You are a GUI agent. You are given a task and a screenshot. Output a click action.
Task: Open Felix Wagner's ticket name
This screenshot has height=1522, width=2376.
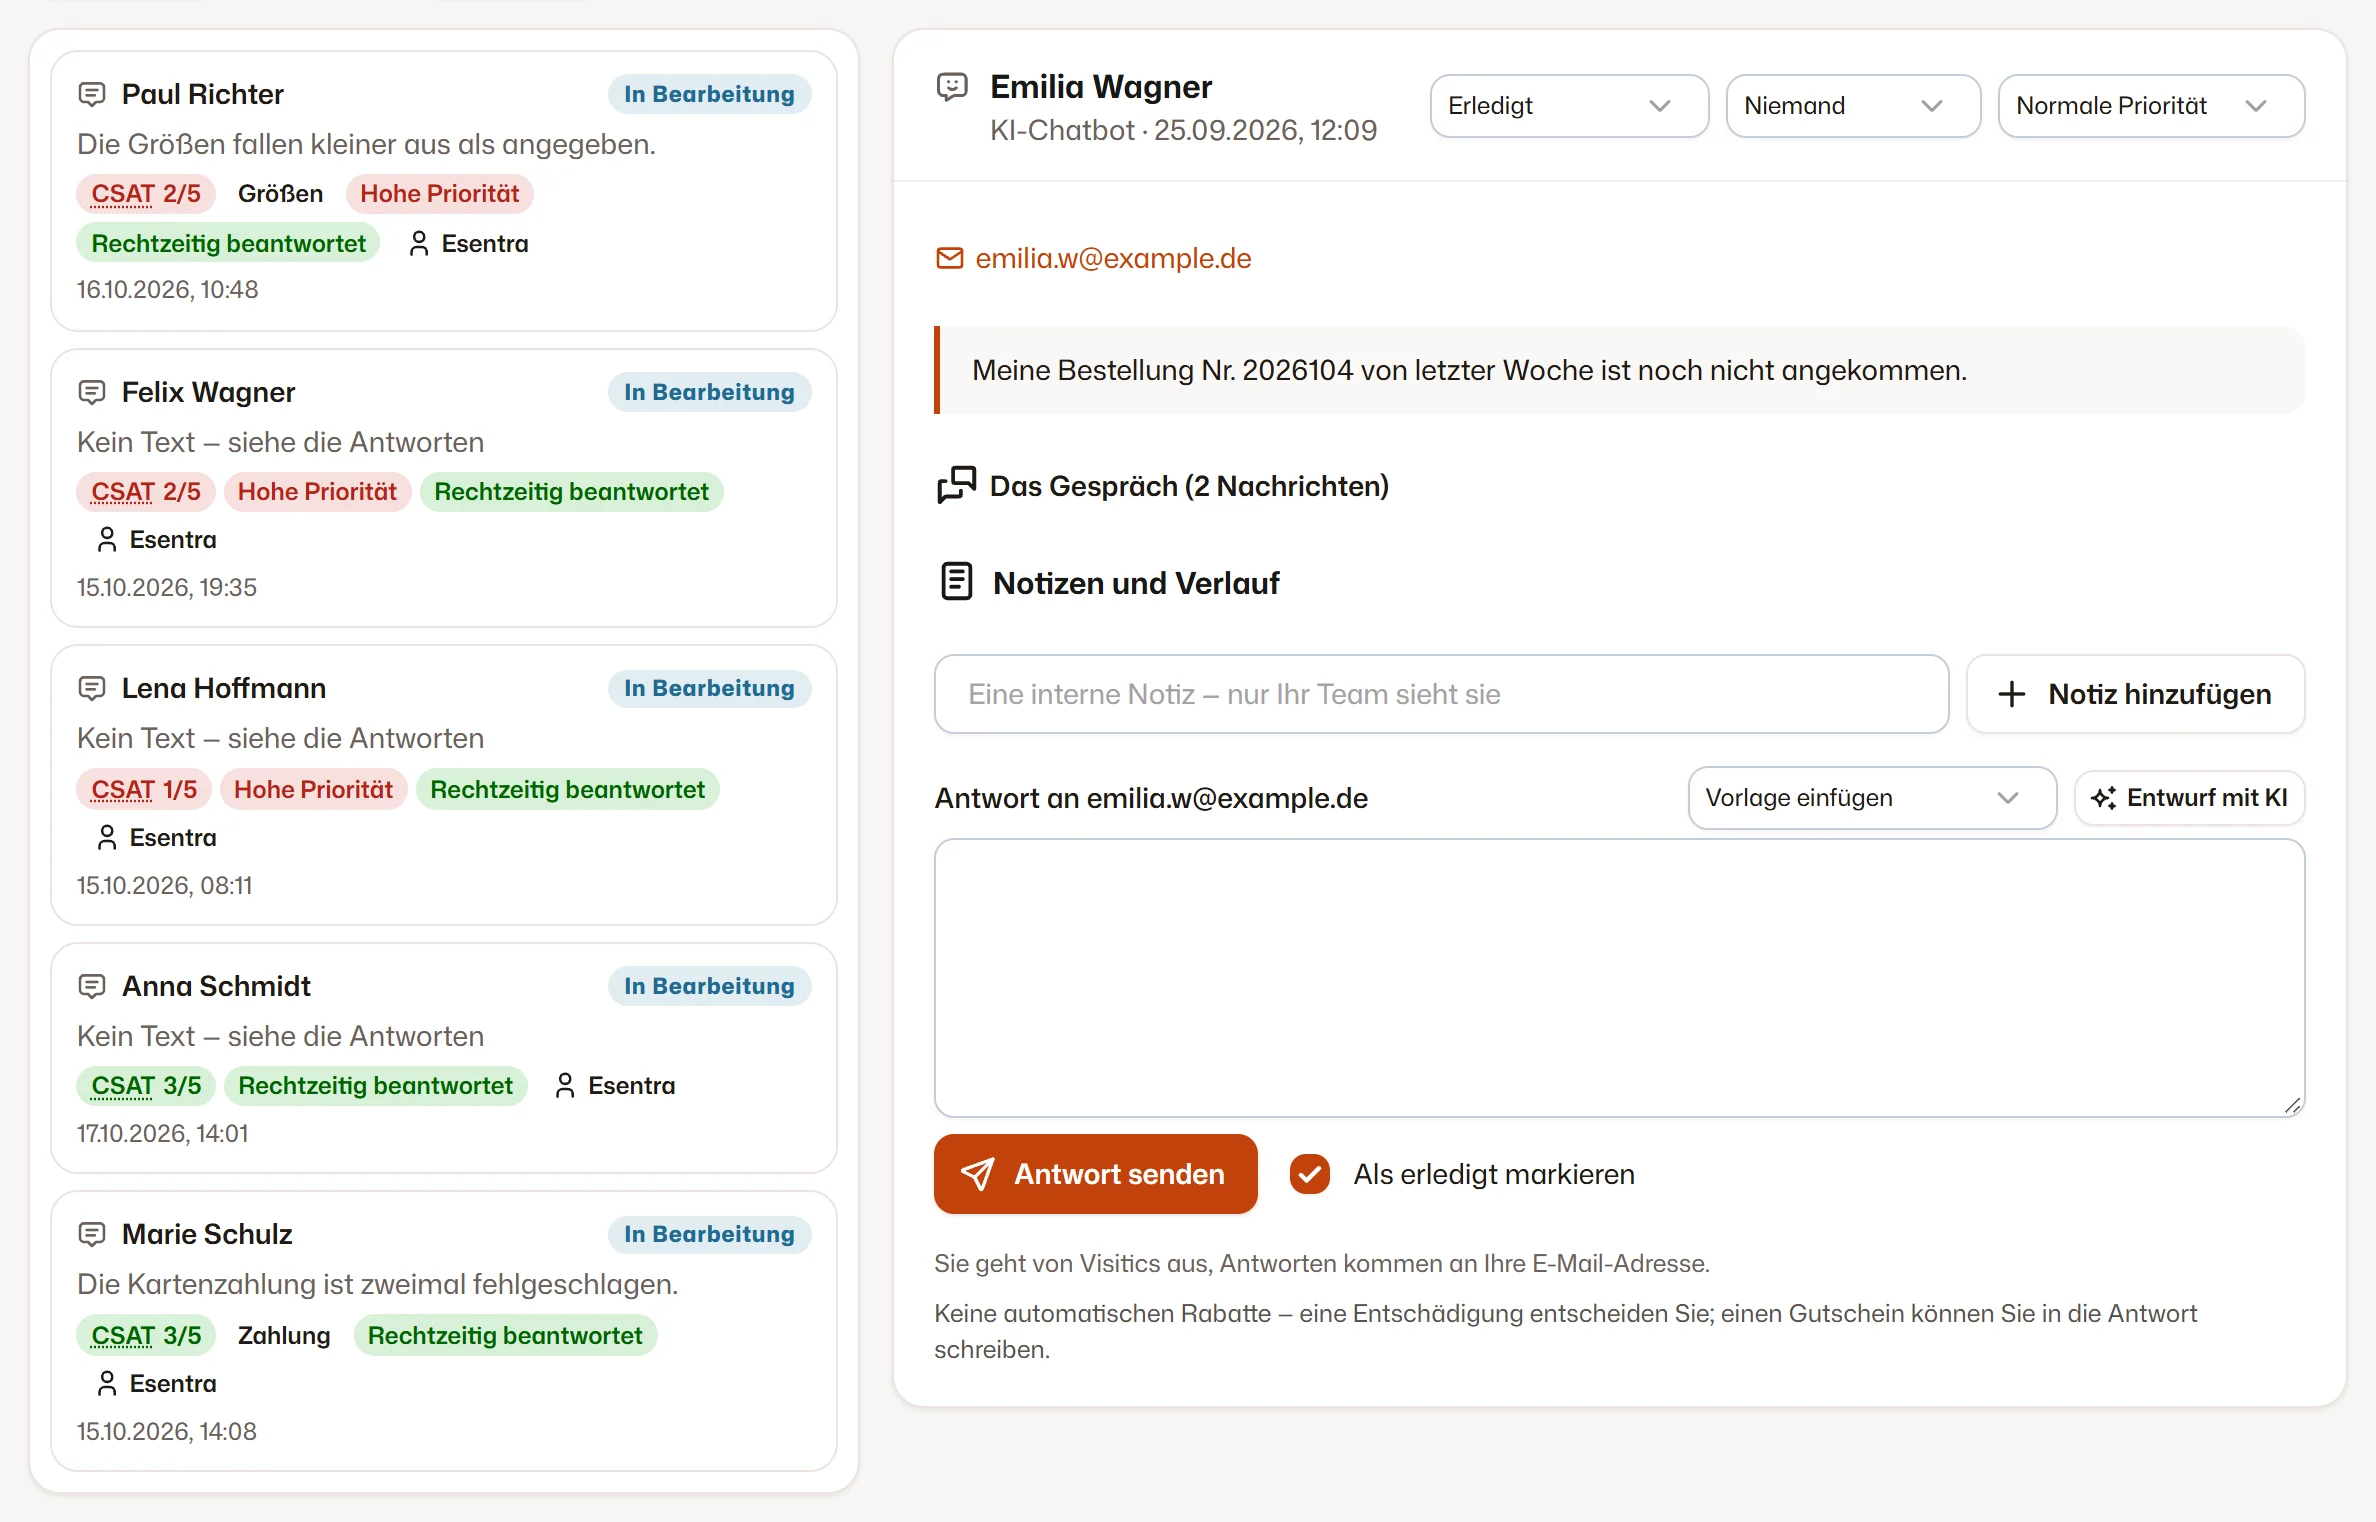tap(208, 392)
